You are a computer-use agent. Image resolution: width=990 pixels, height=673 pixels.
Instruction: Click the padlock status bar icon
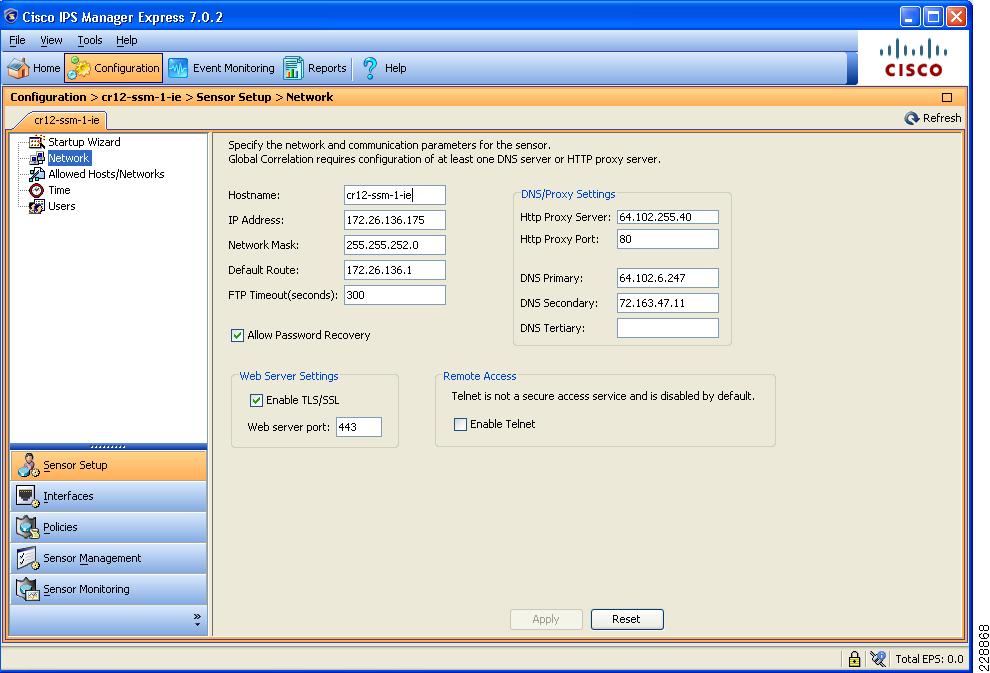[x=854, y=659]
